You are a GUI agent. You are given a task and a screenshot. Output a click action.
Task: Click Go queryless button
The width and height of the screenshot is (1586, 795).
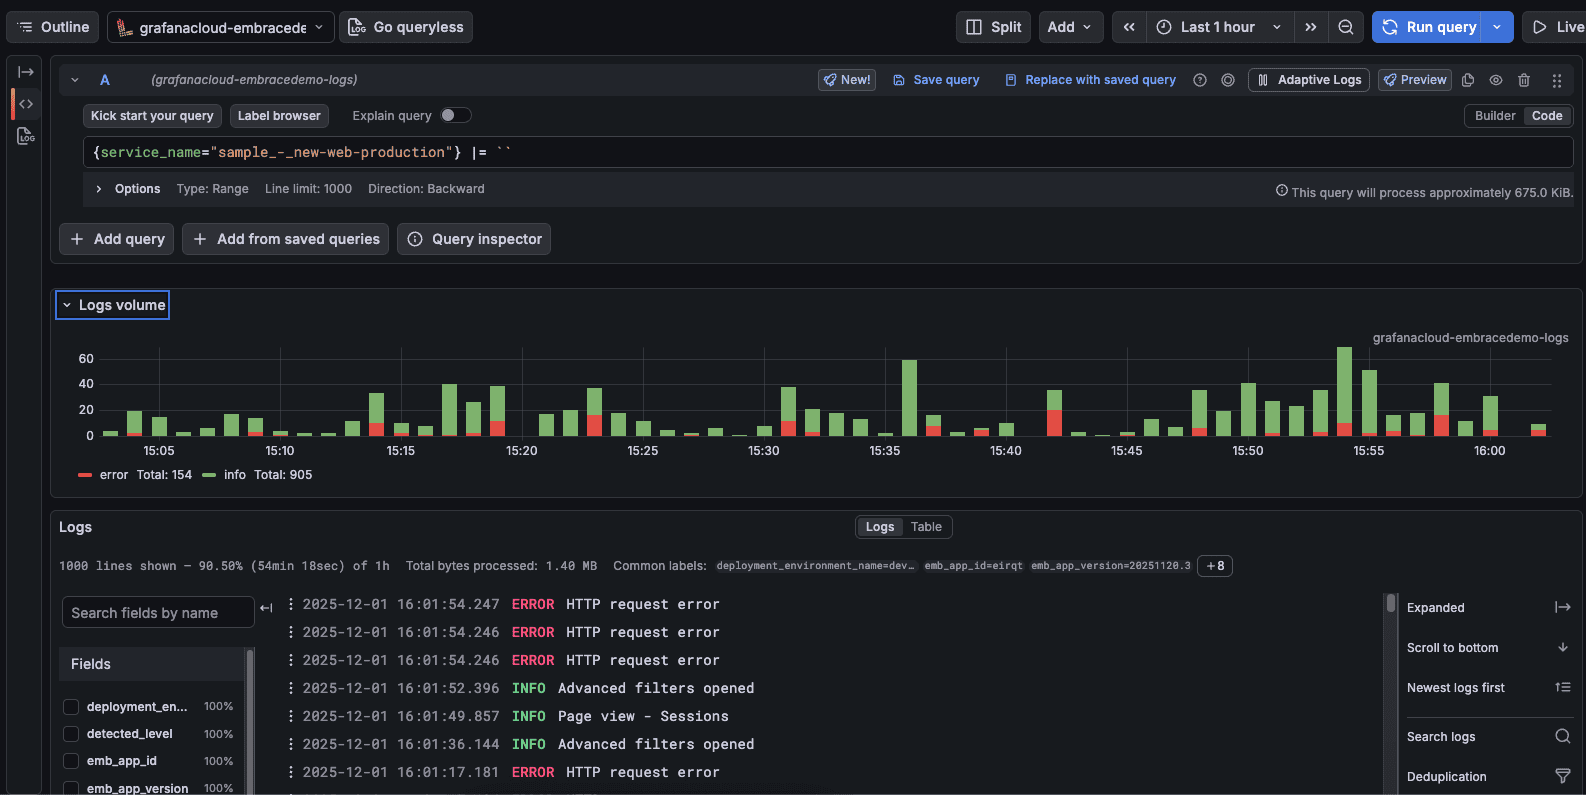click(405, 27)
